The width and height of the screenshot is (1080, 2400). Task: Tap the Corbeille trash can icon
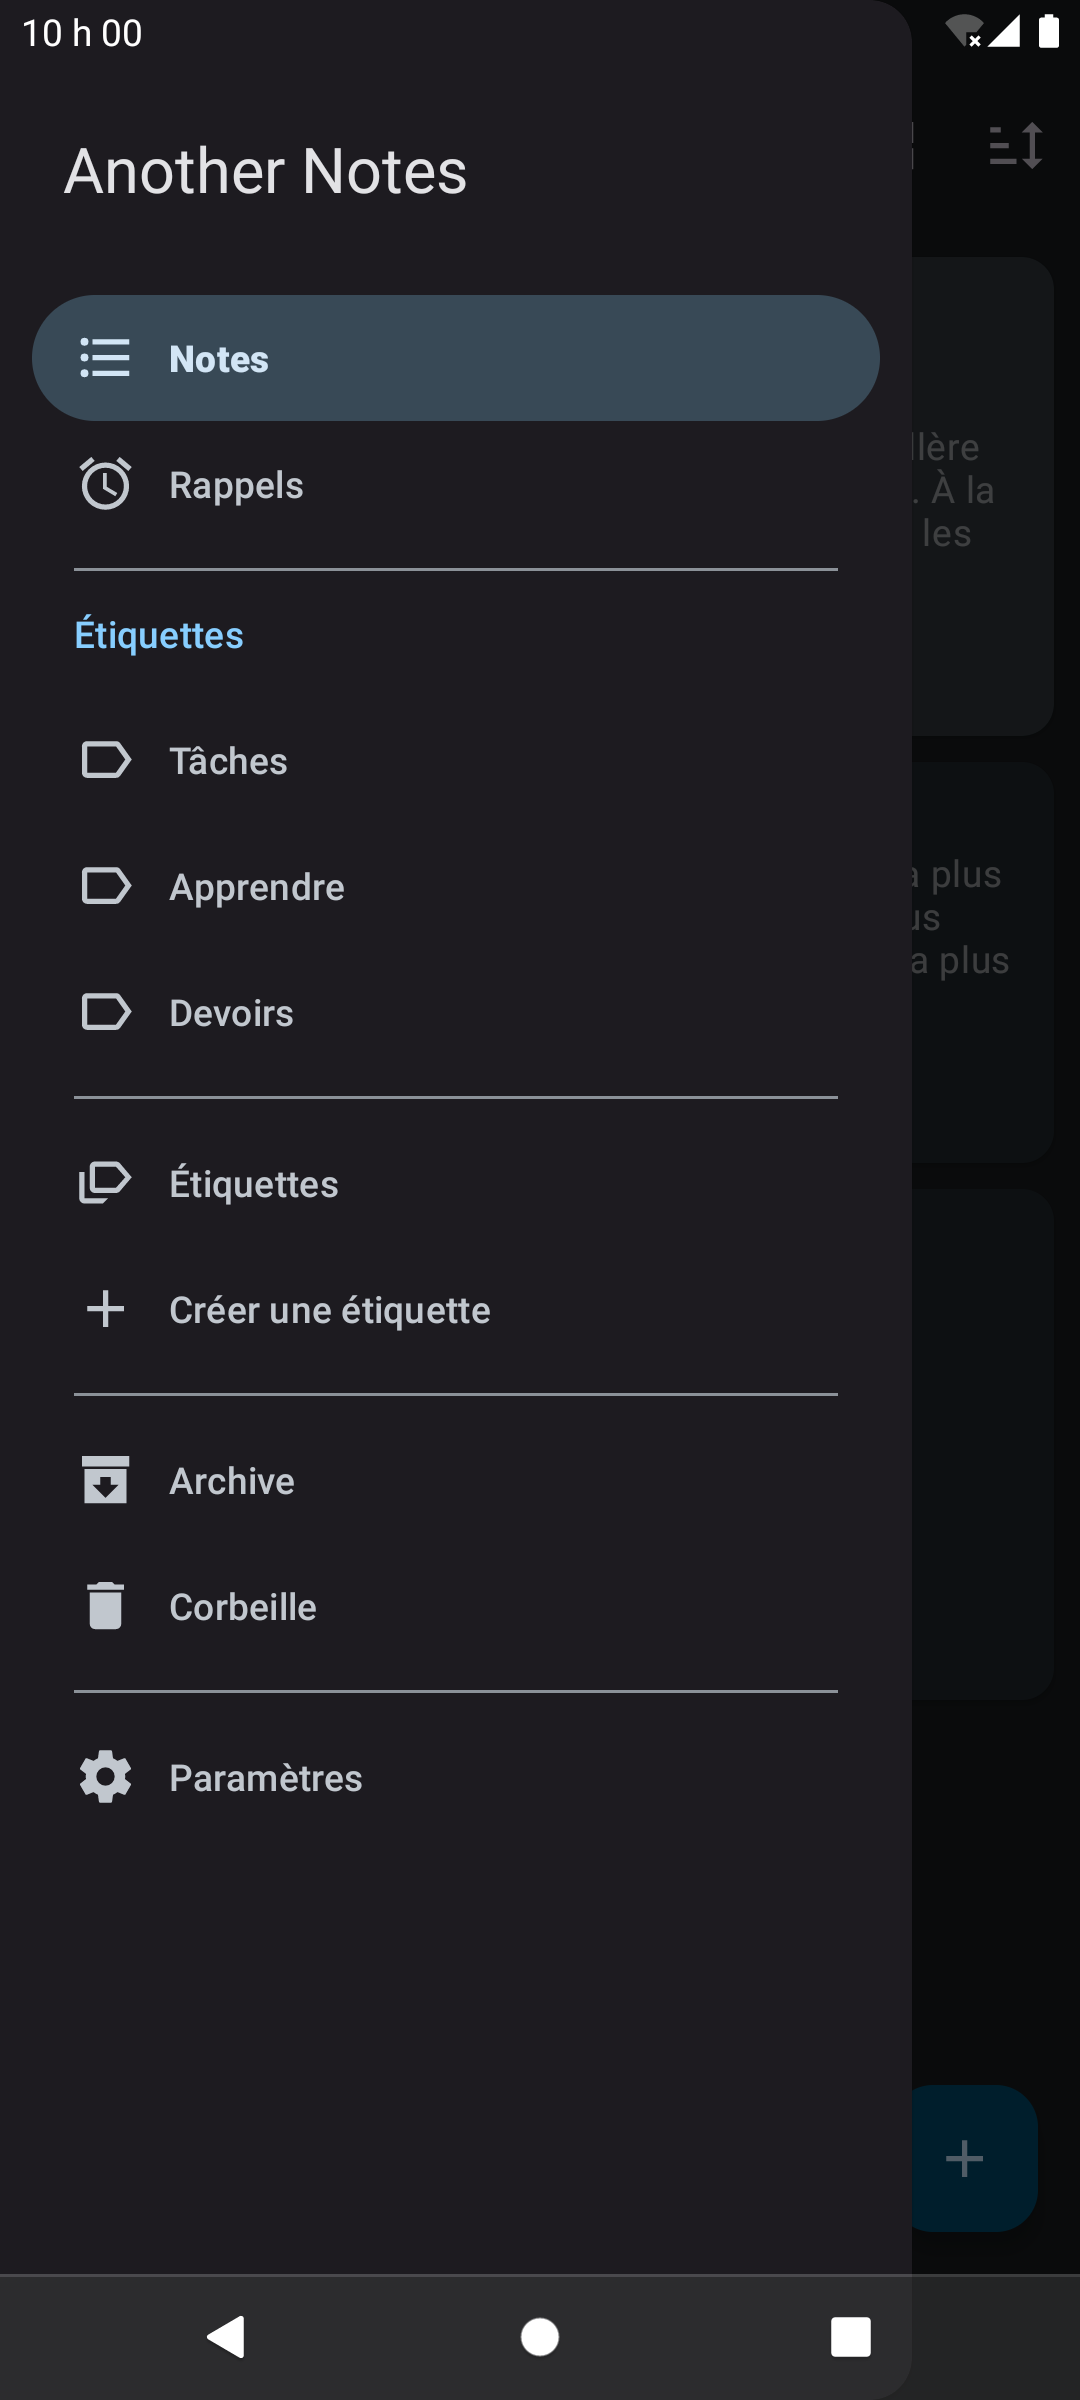[x=105, y=1606]
